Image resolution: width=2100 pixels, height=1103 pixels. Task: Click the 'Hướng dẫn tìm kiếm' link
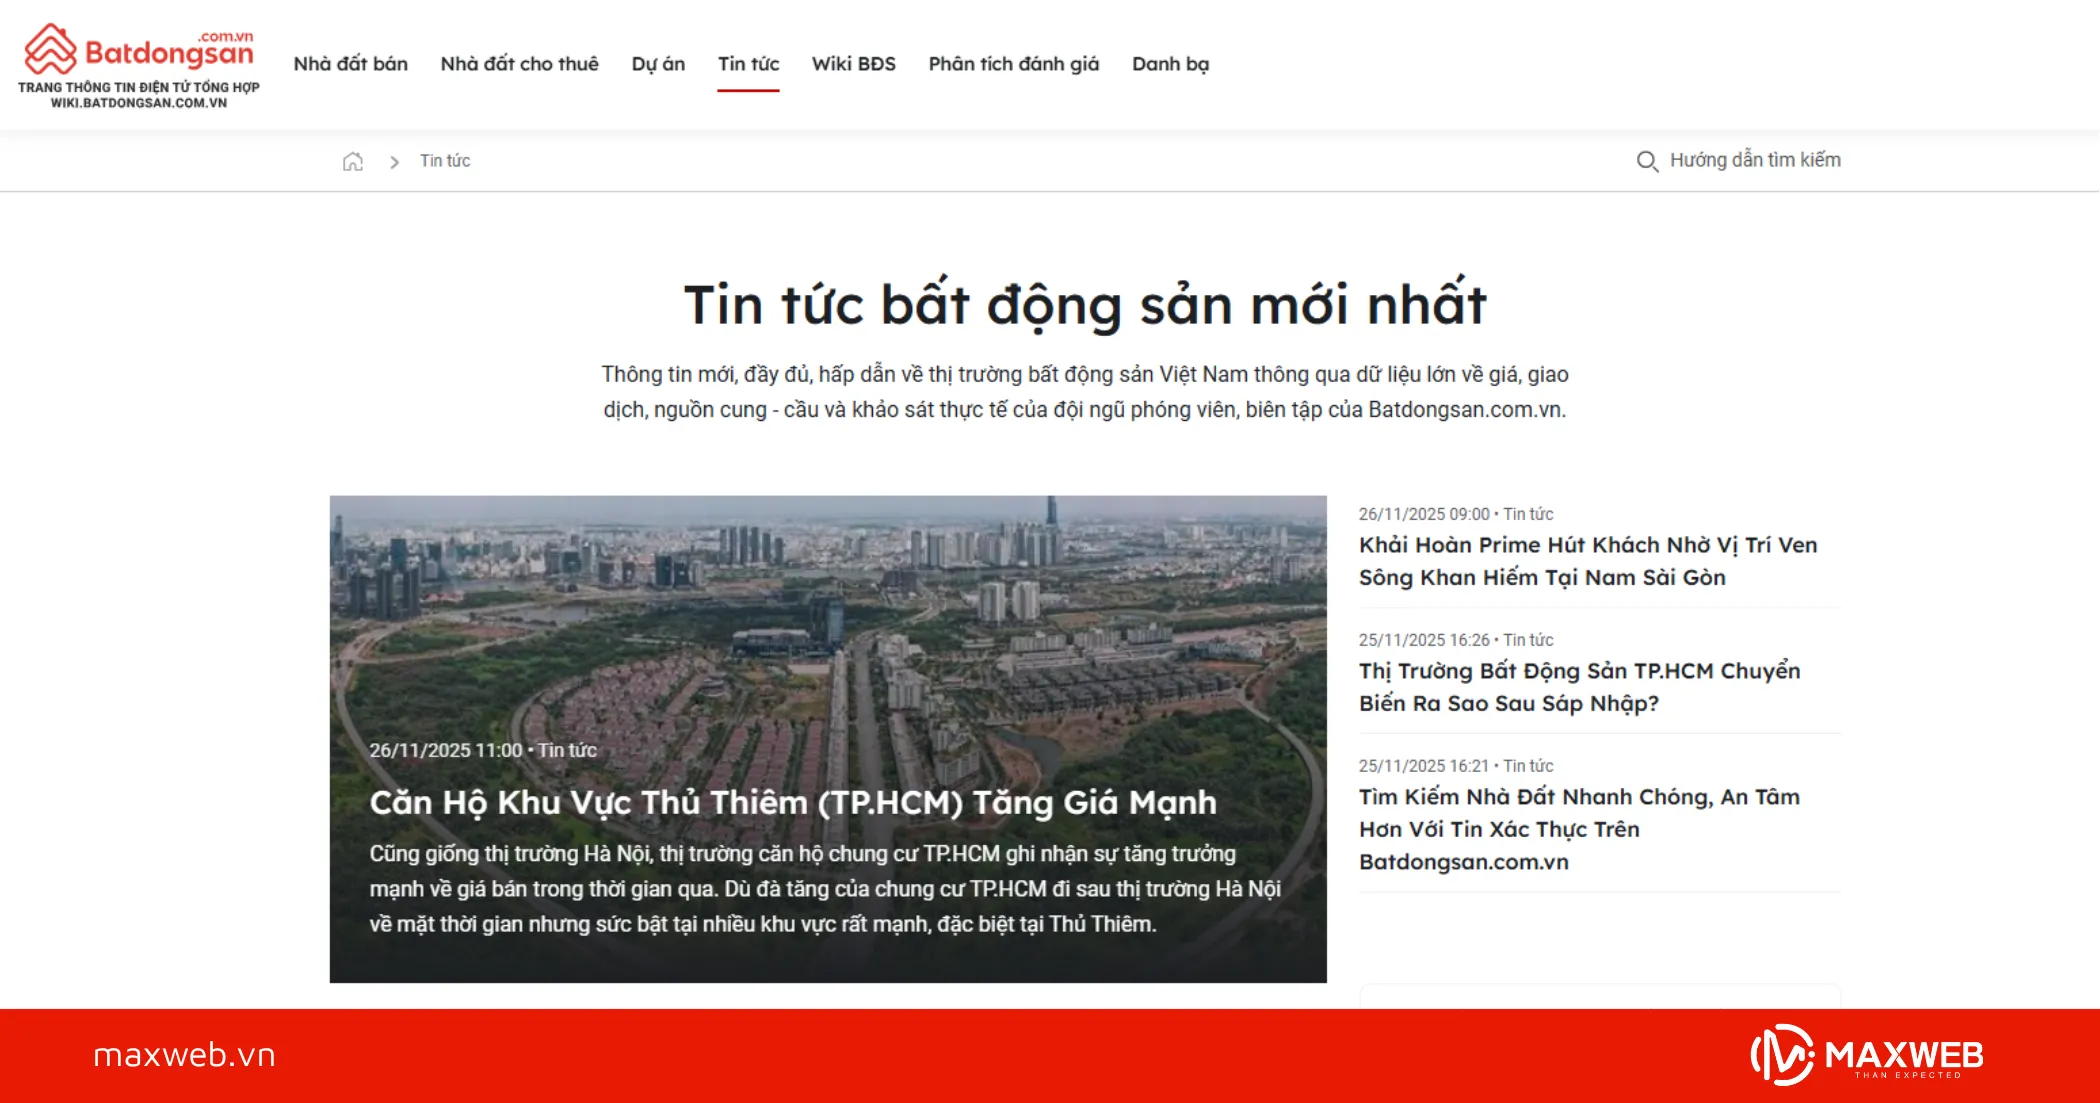click(1755, 160)
